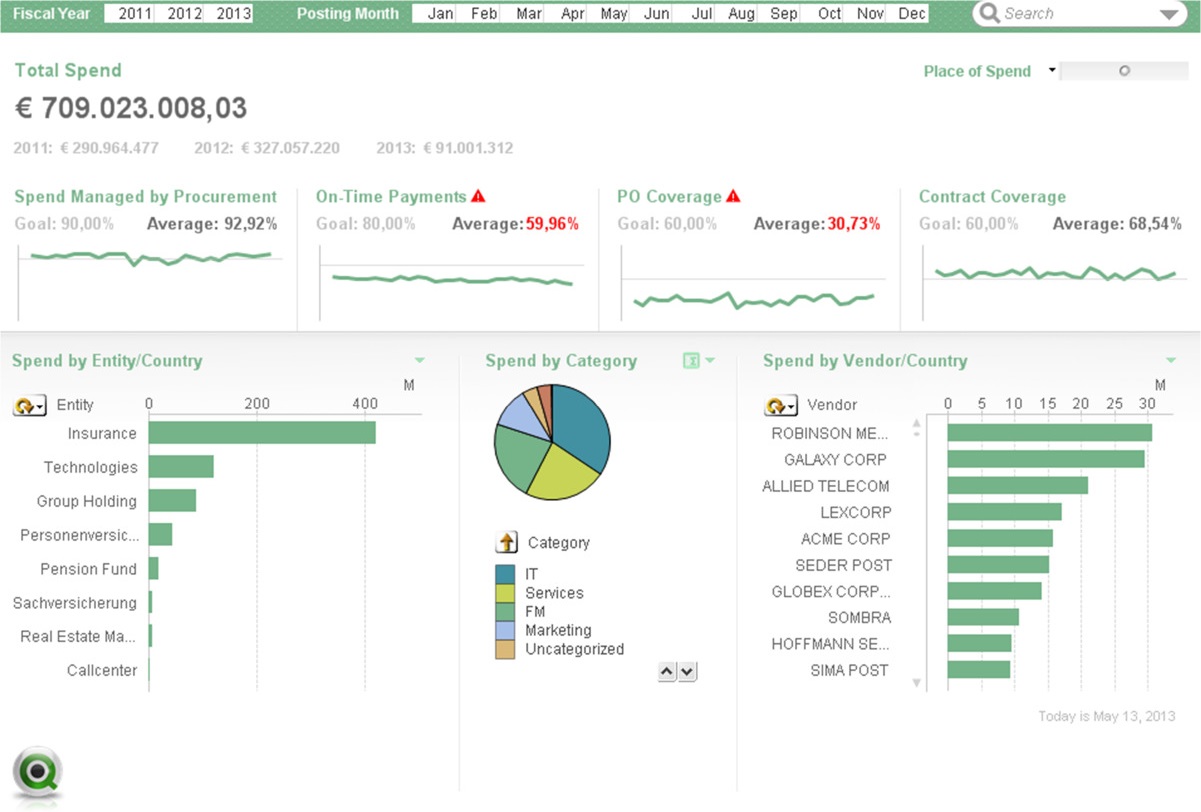
Task: Select posting month Dec
Action: tap(911, 14)
